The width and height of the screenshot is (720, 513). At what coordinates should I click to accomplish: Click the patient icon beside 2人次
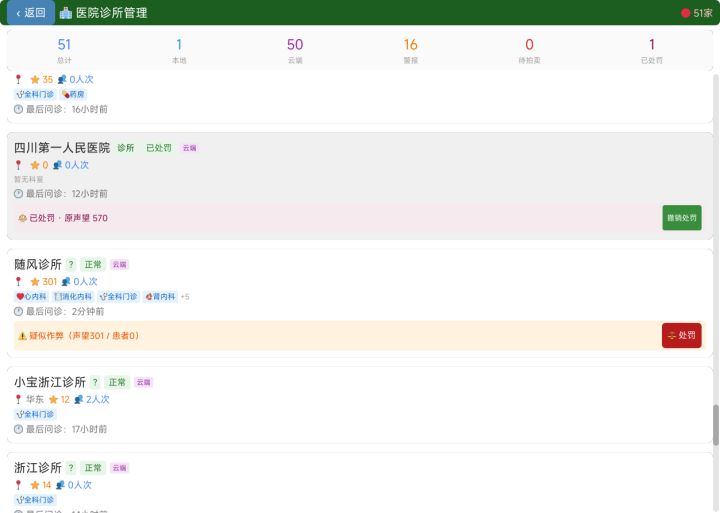click(79, 399)
